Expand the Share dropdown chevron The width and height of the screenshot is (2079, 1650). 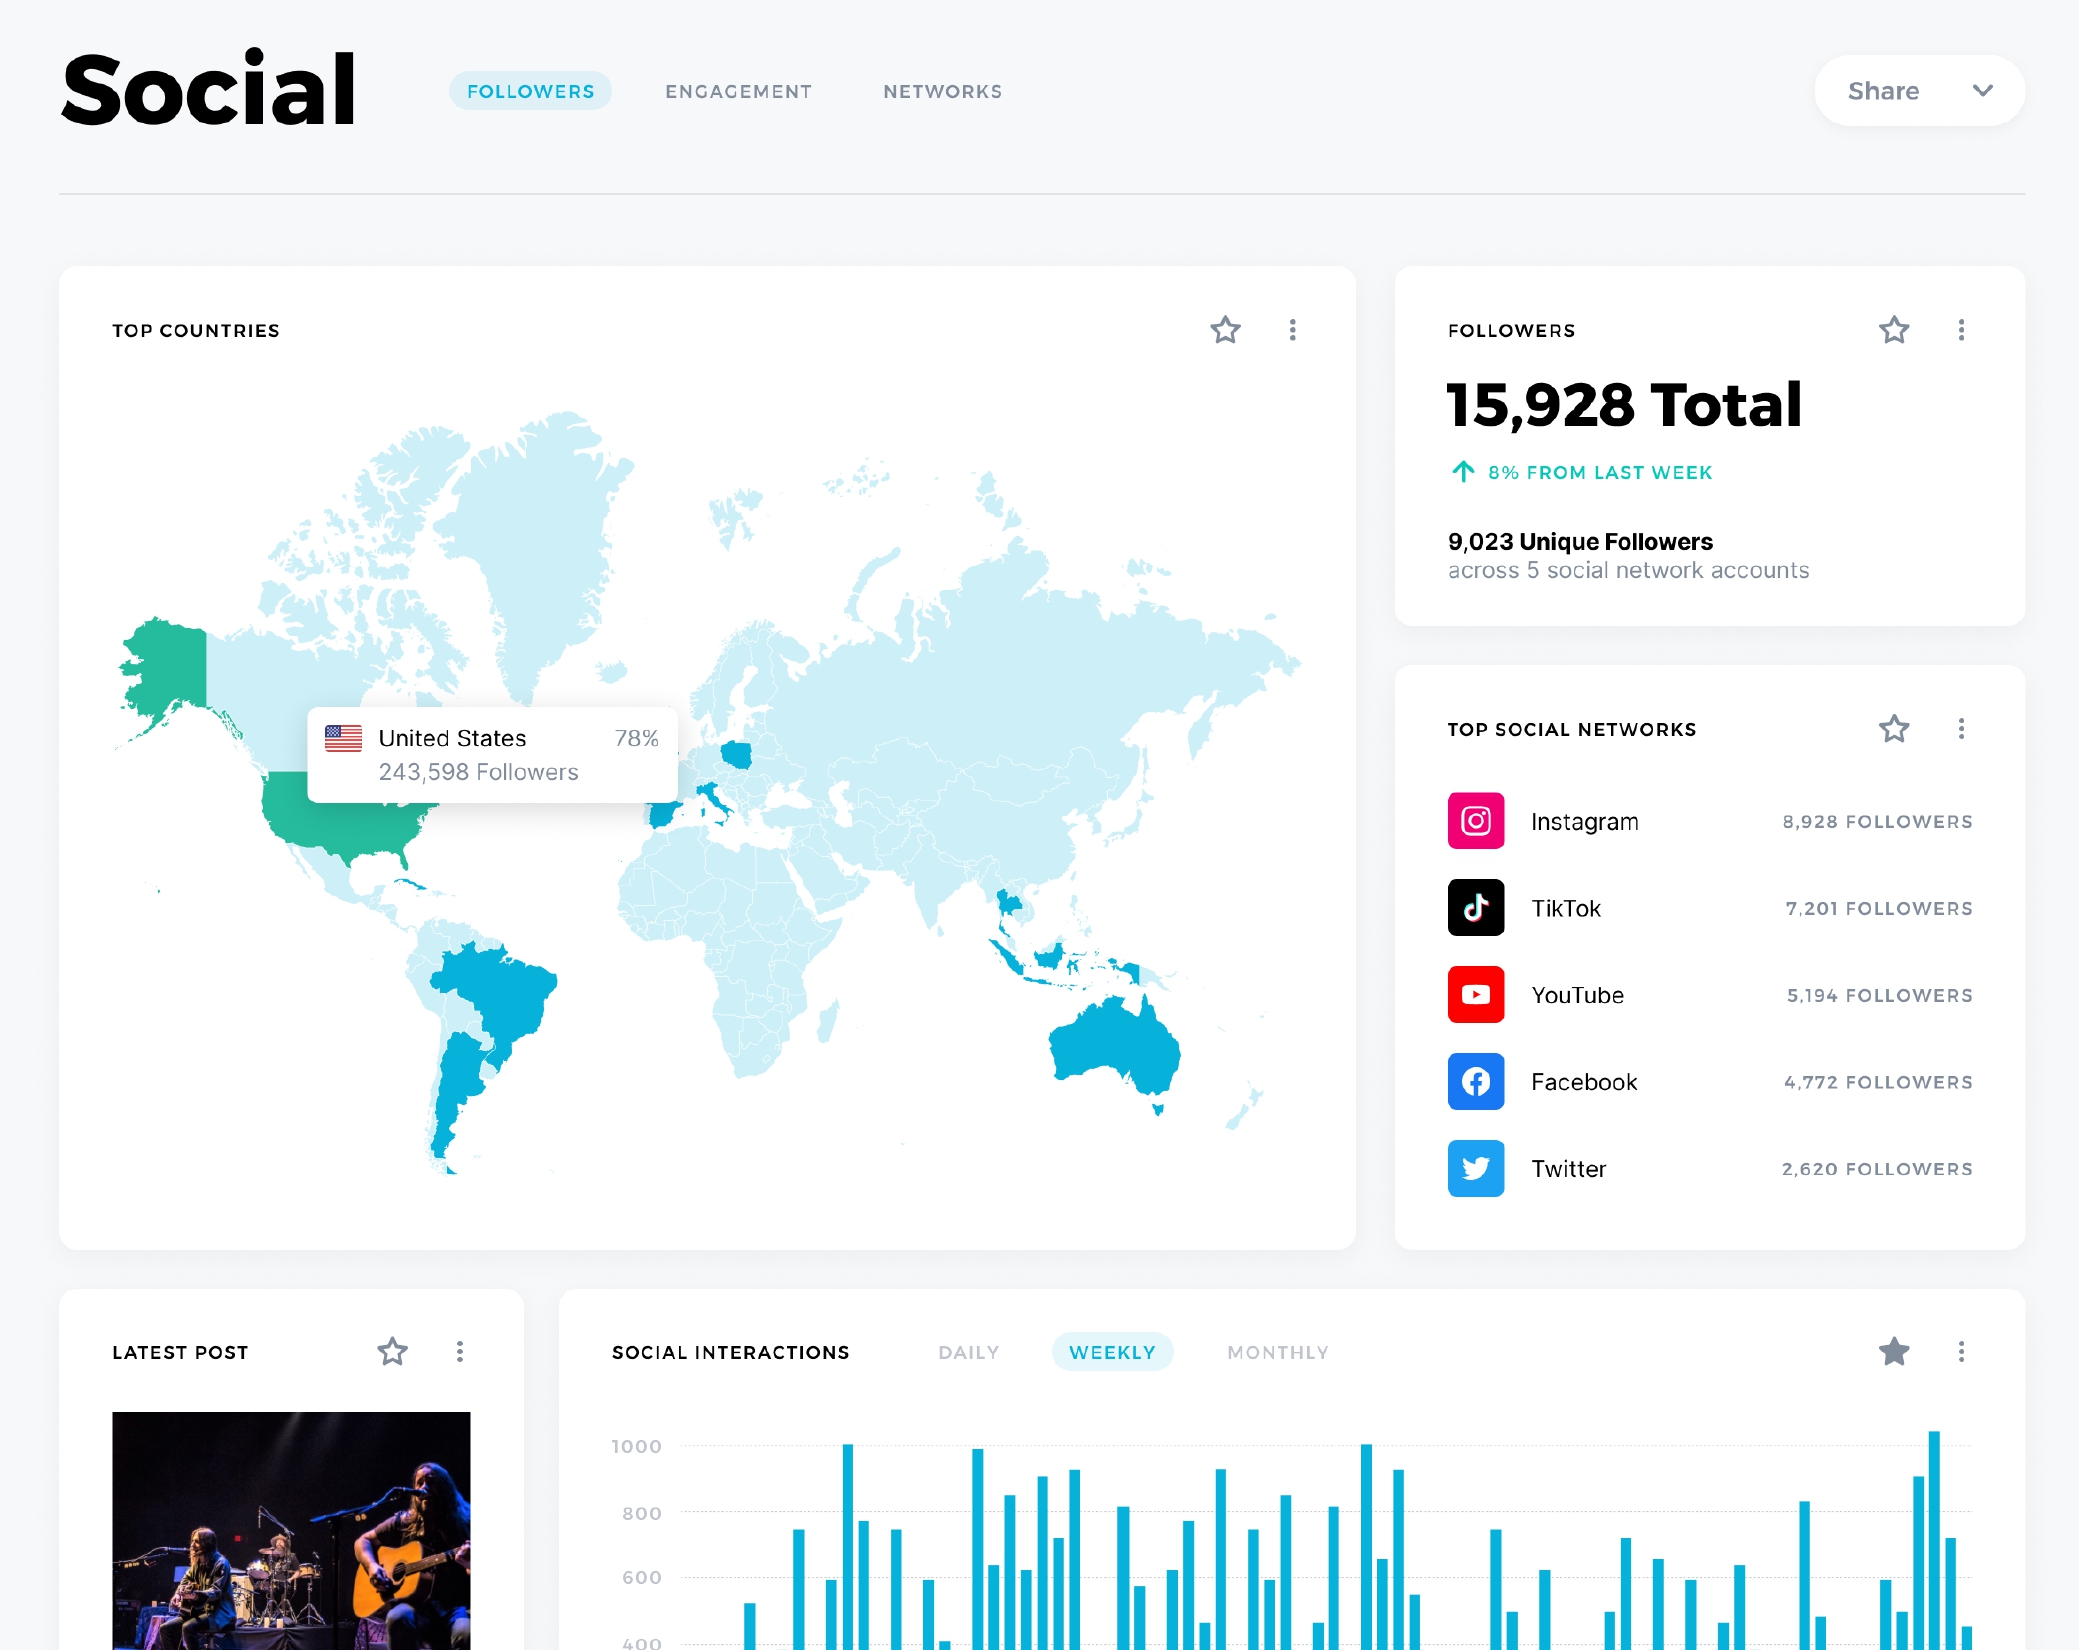click(x=1982, y=91)
